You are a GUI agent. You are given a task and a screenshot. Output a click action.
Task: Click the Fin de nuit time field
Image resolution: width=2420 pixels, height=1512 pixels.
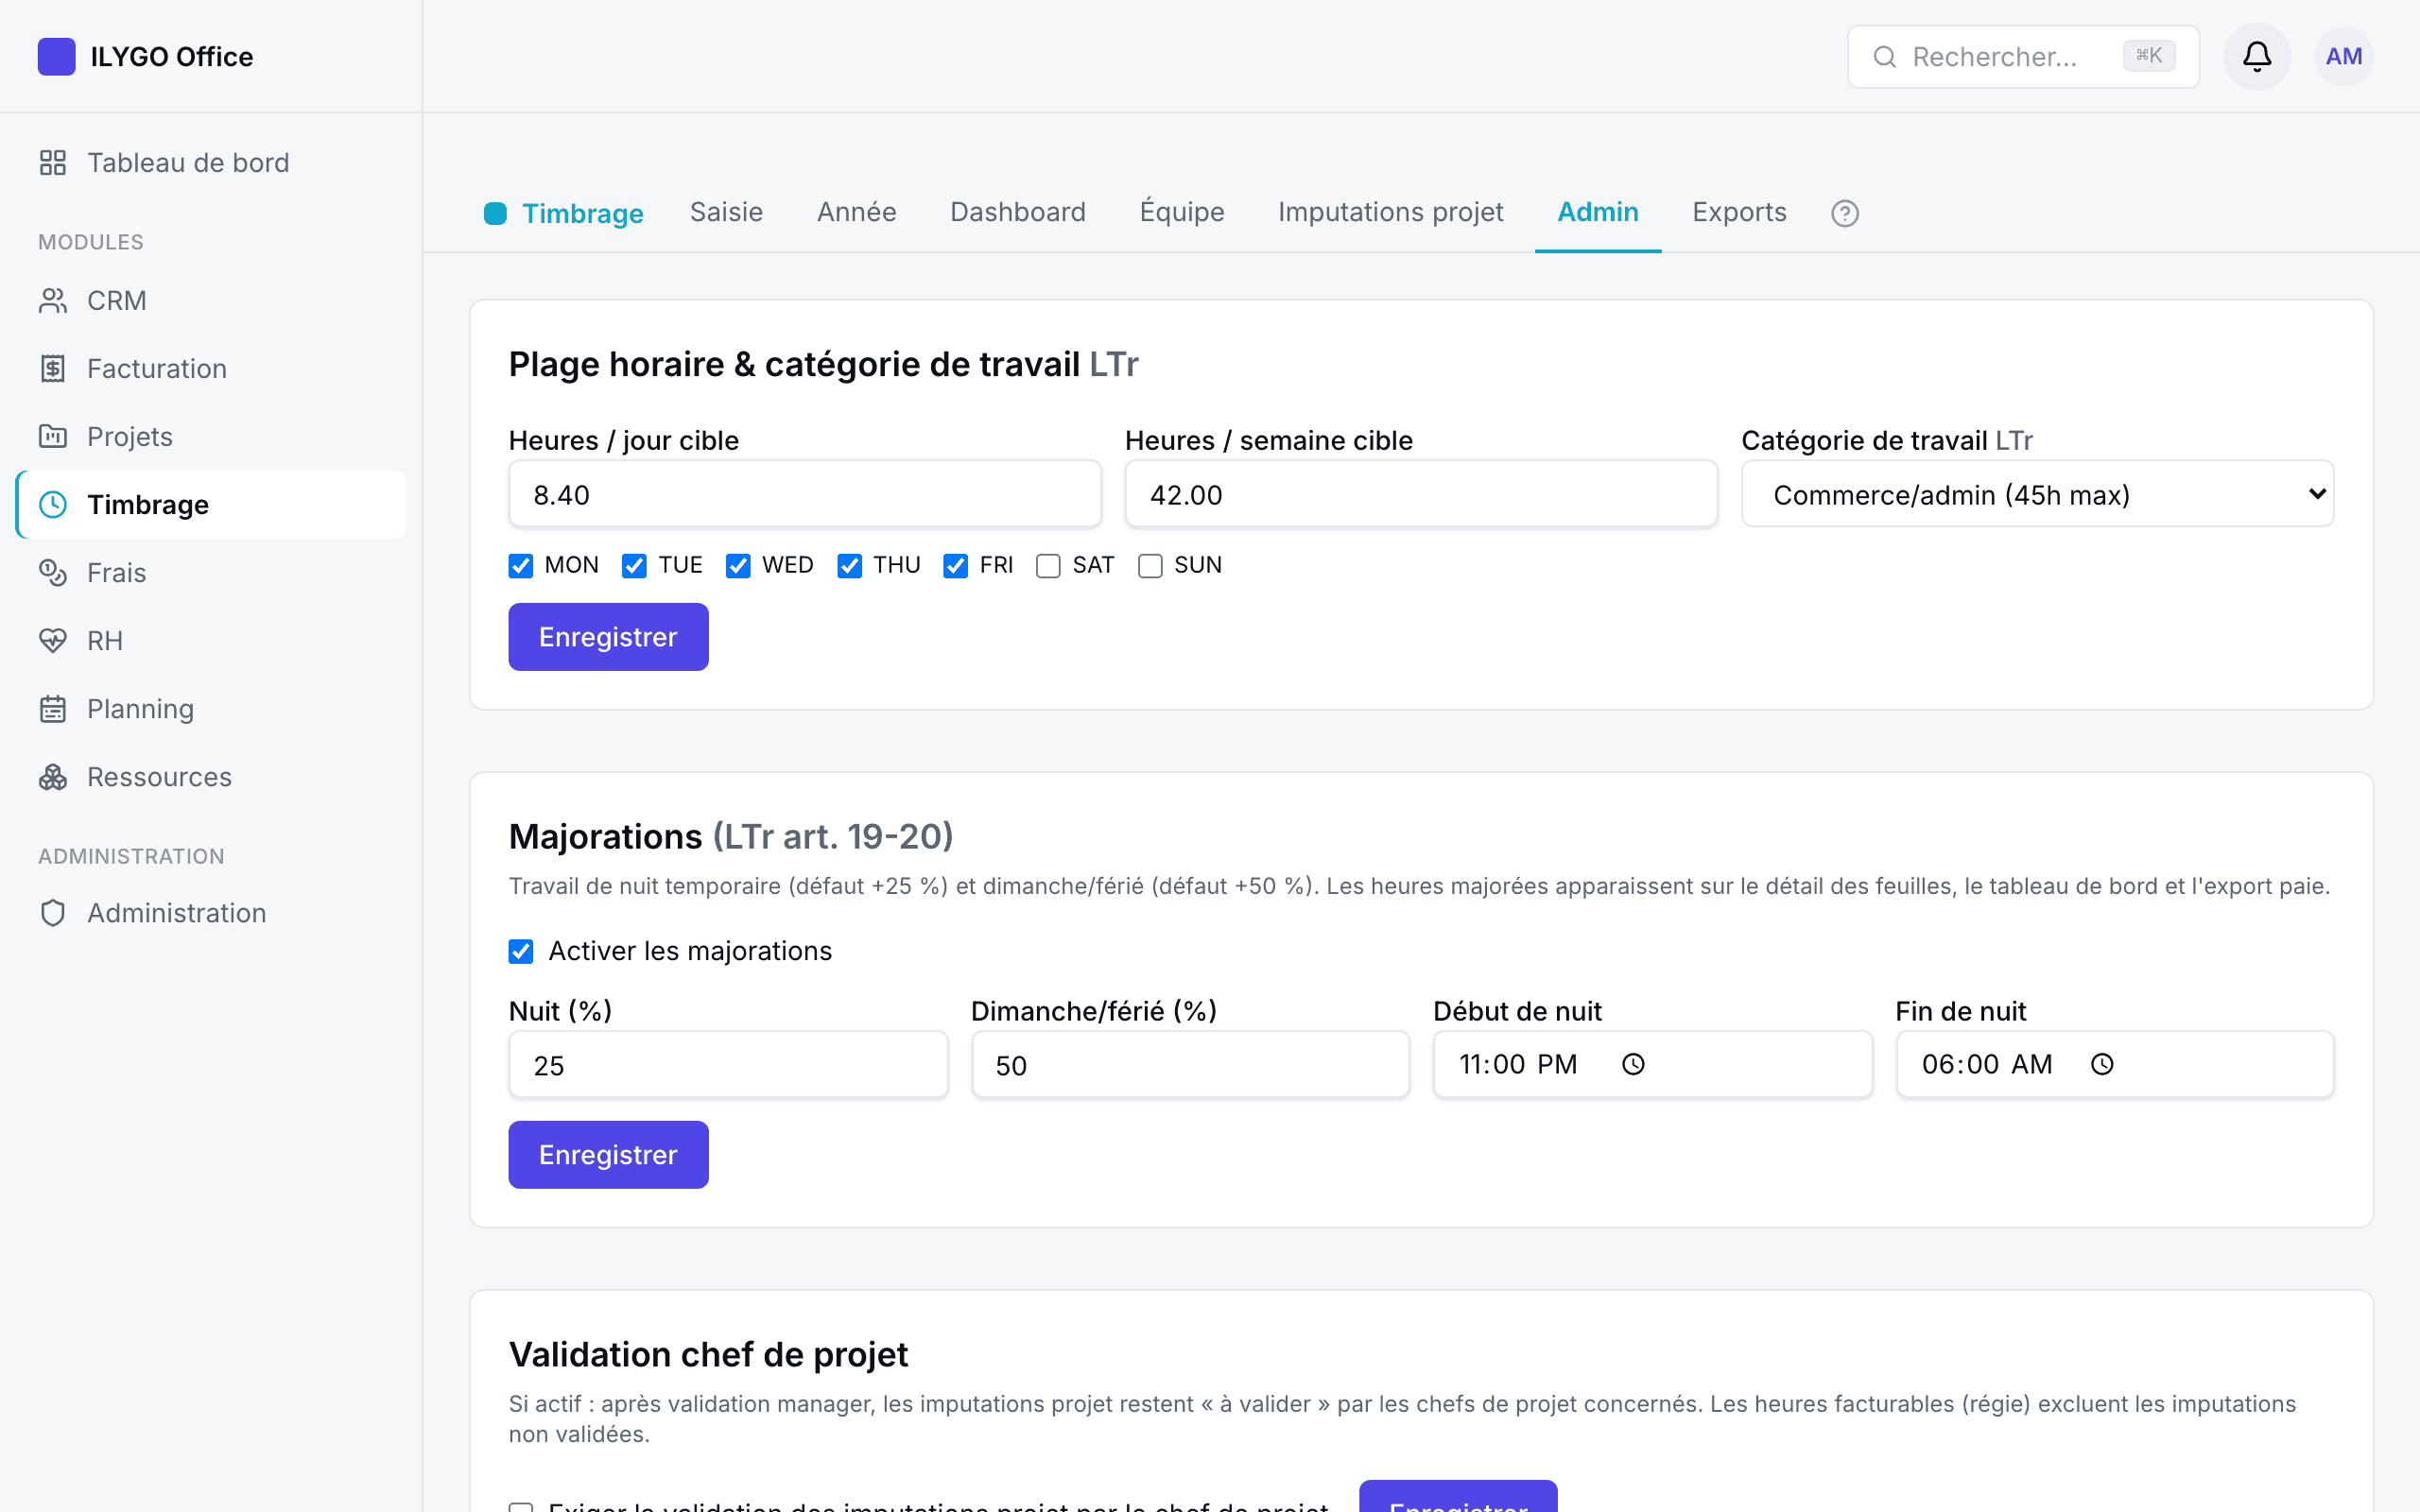pyautogui.click(x=2115, y=1065)
